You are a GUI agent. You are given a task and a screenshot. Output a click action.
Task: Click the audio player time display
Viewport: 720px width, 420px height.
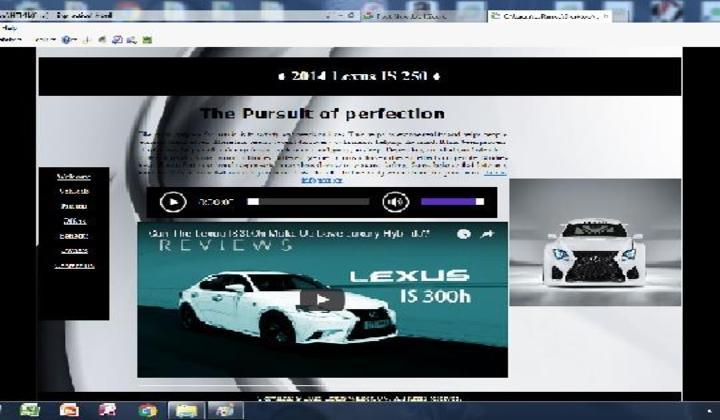click(216, 202)
